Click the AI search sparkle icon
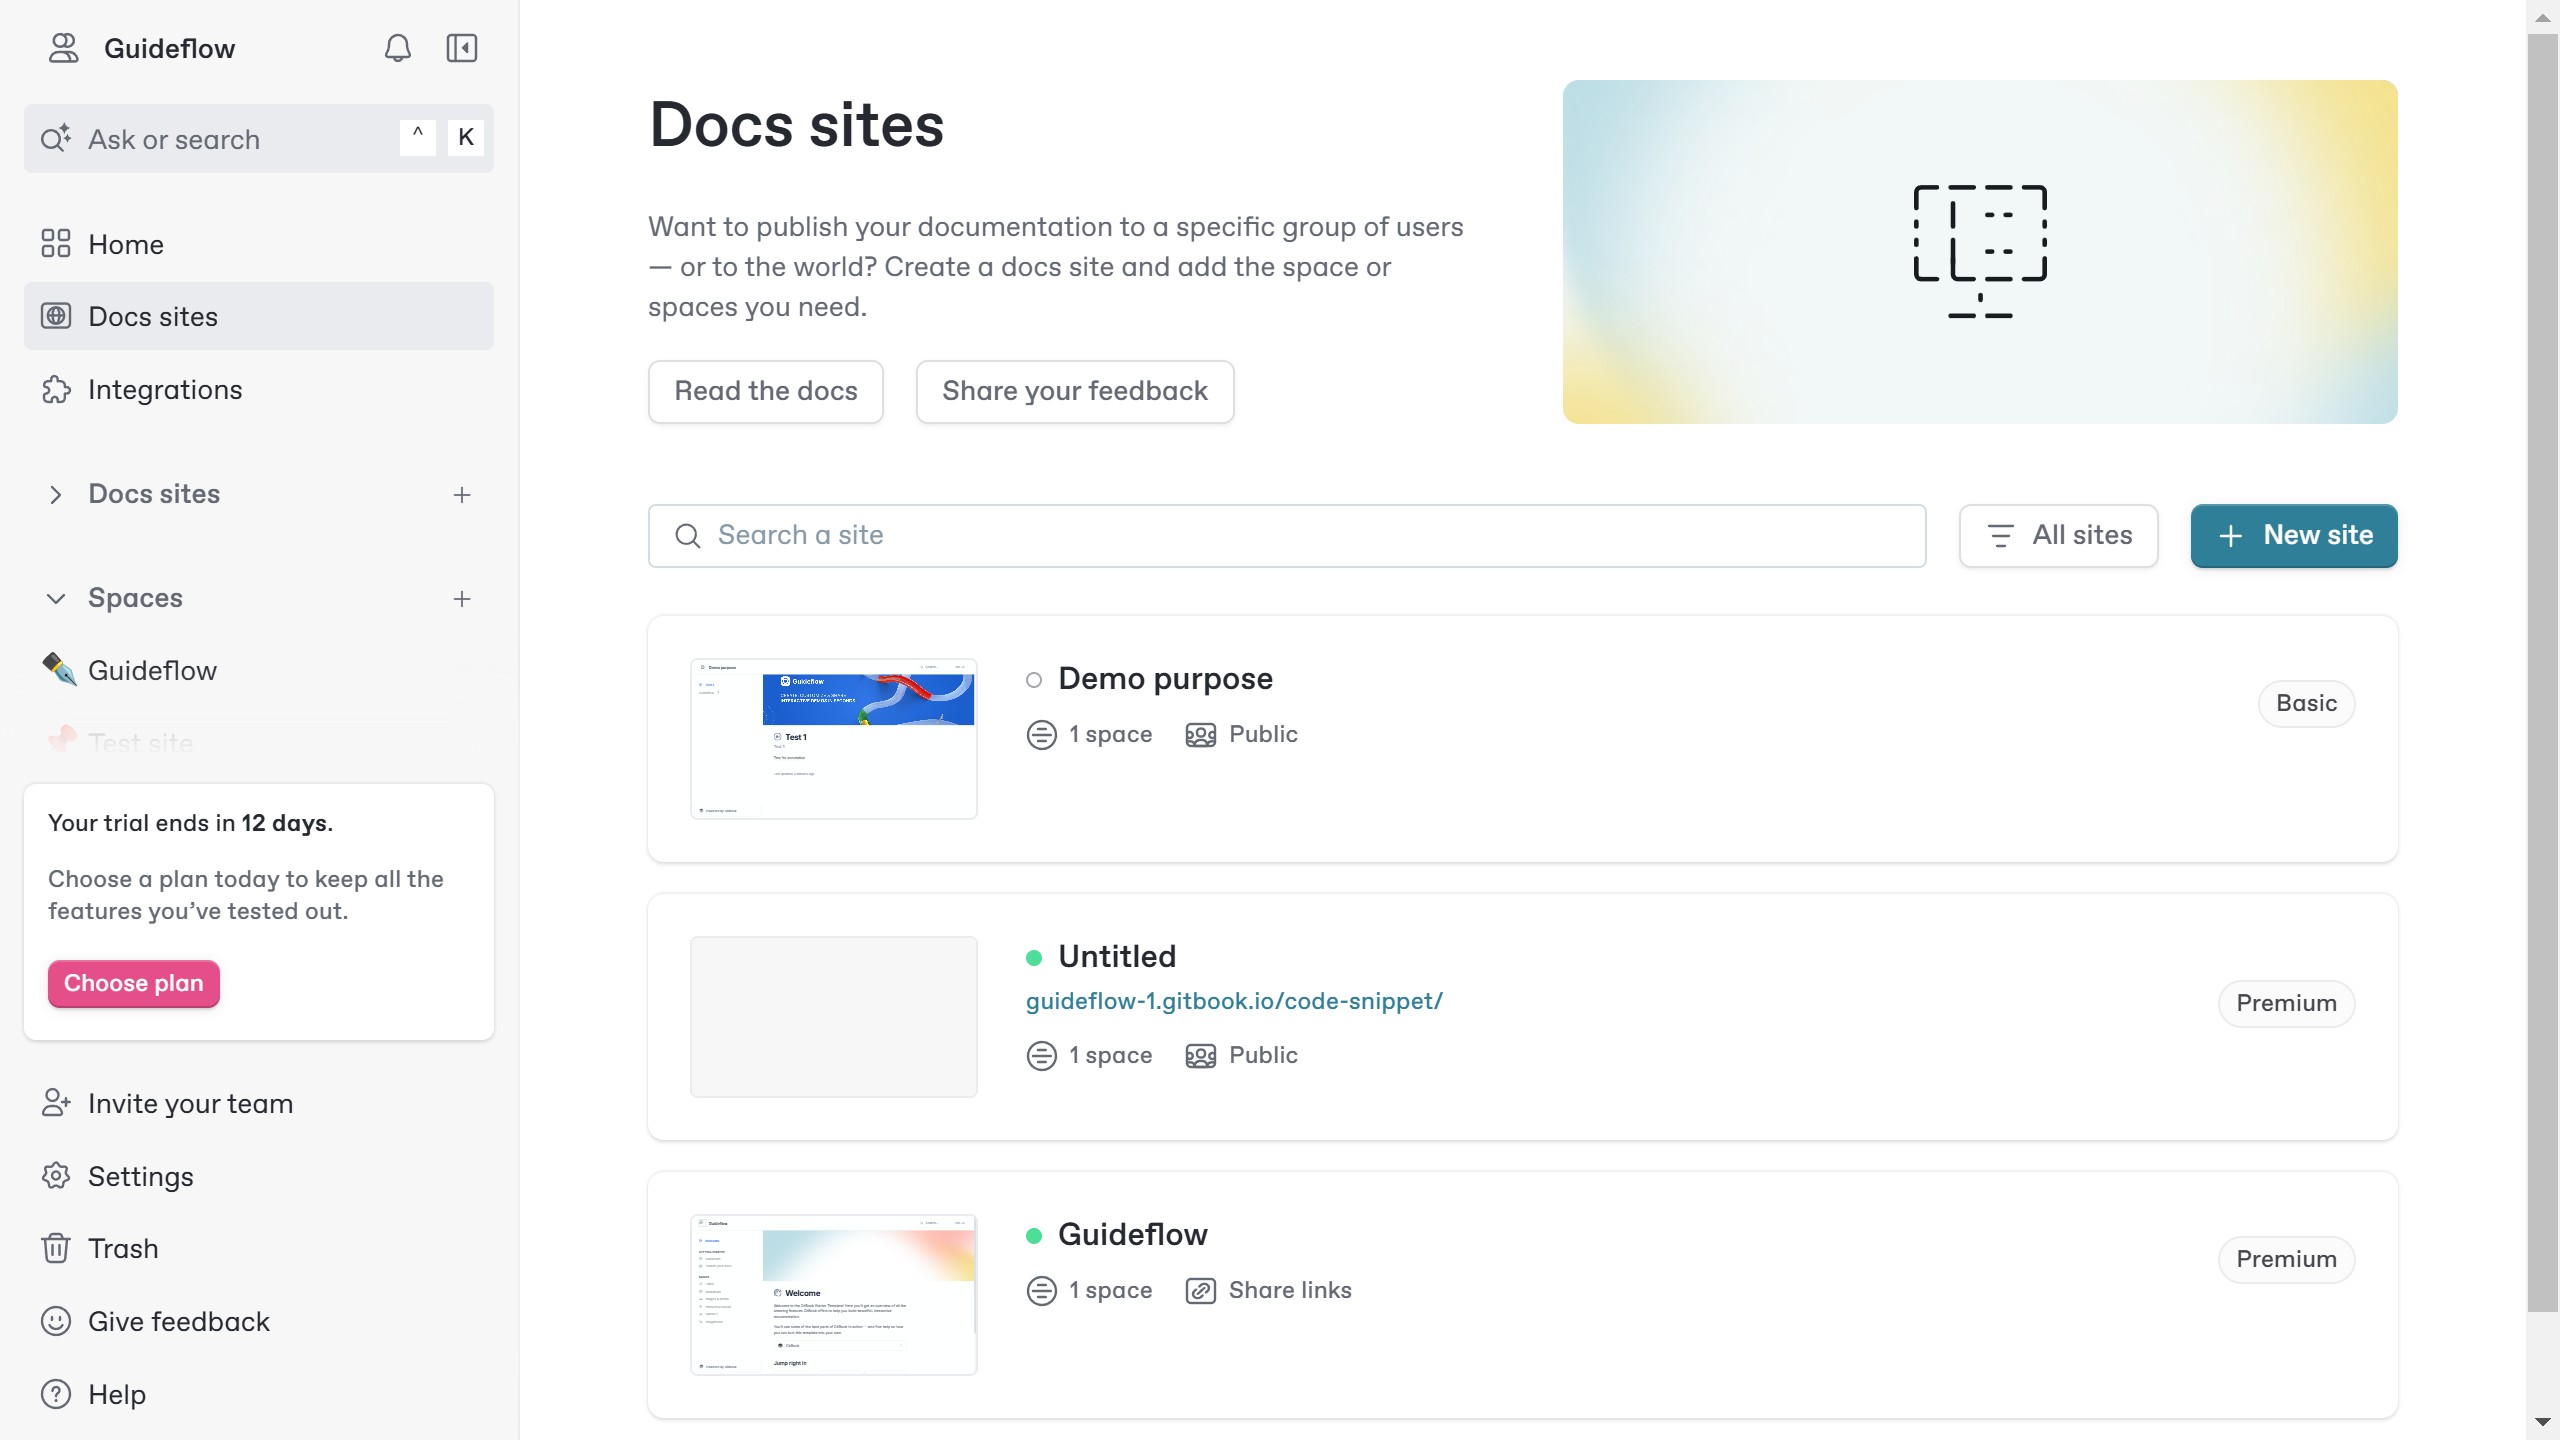 [x=56, y=138]
